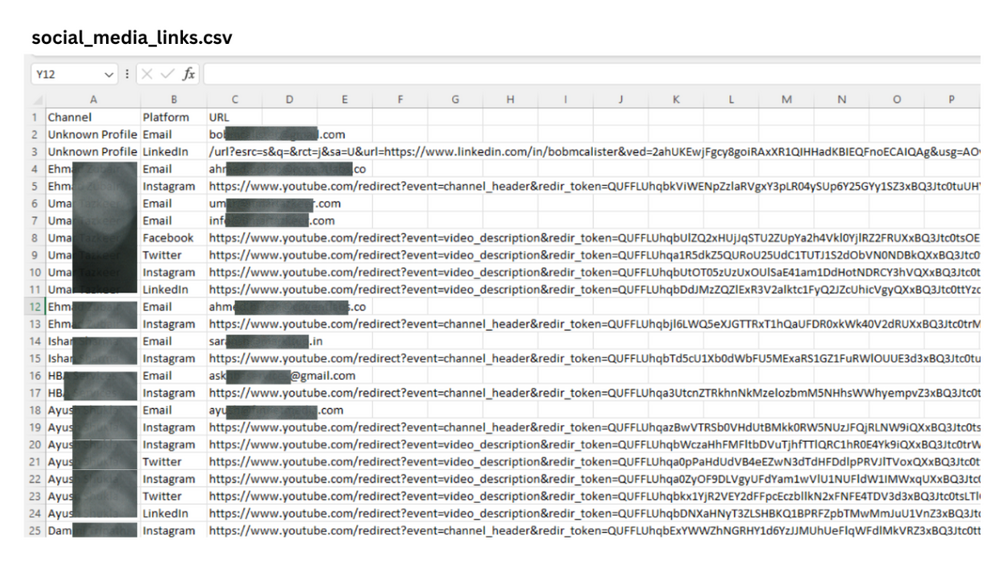Click the Name Box showing Y12
Image resolution: width=1005 pixels, height=565 pixels.
click(x=74, y=74)
